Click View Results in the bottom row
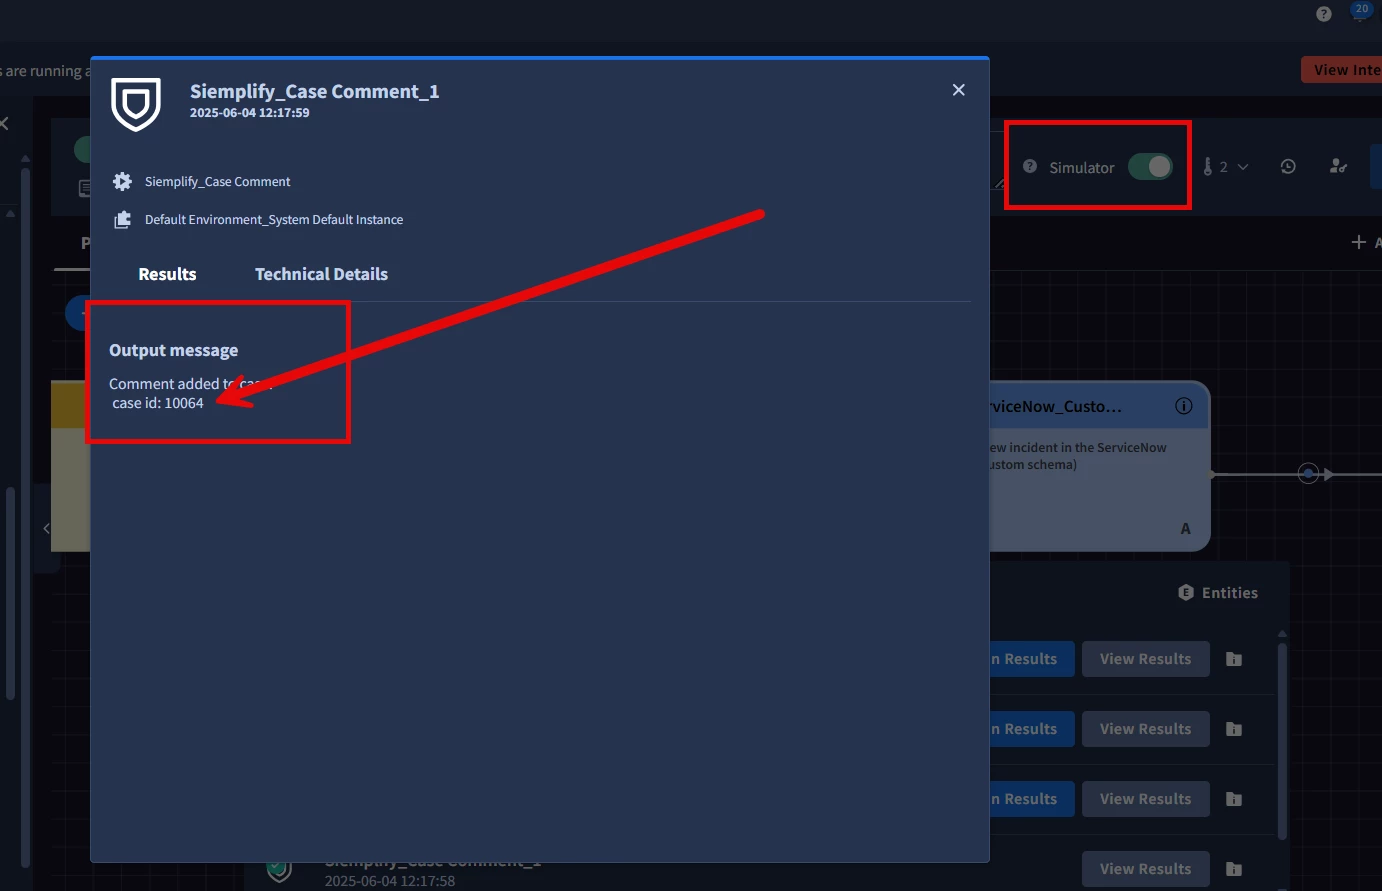The height and width of the screenshot is (891, 1382). tap(1146, 869)
